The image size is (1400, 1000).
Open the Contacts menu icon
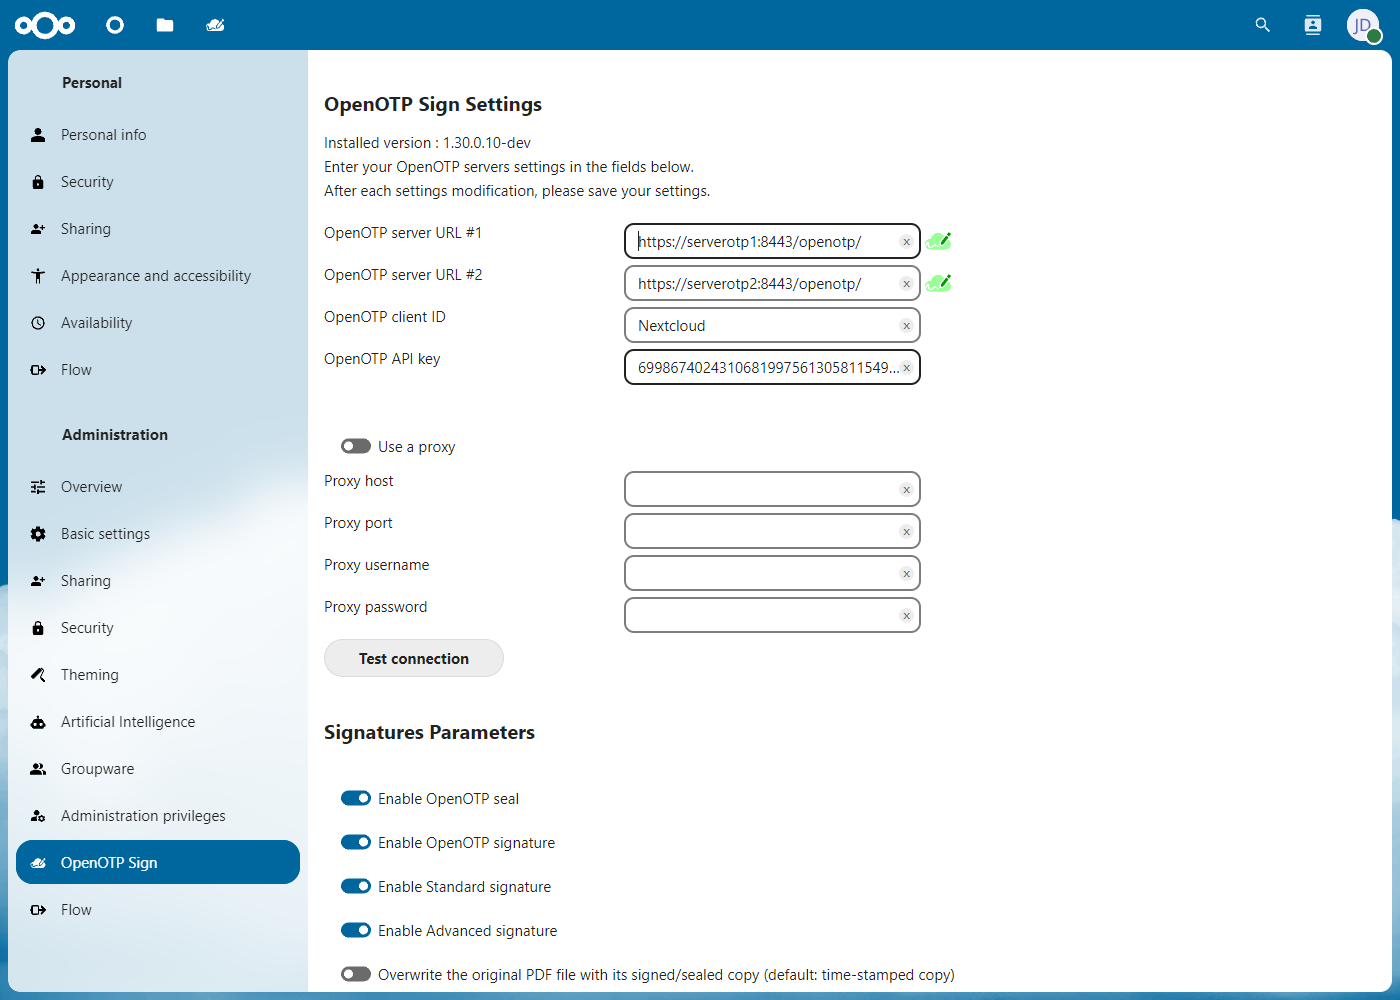click(x=1313, y=25)
